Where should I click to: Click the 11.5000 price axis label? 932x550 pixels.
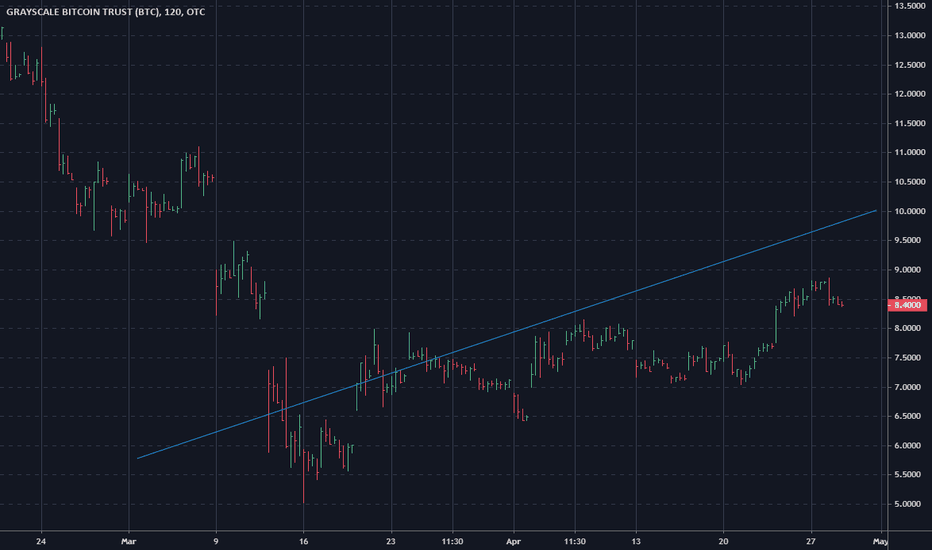[910, 123]
